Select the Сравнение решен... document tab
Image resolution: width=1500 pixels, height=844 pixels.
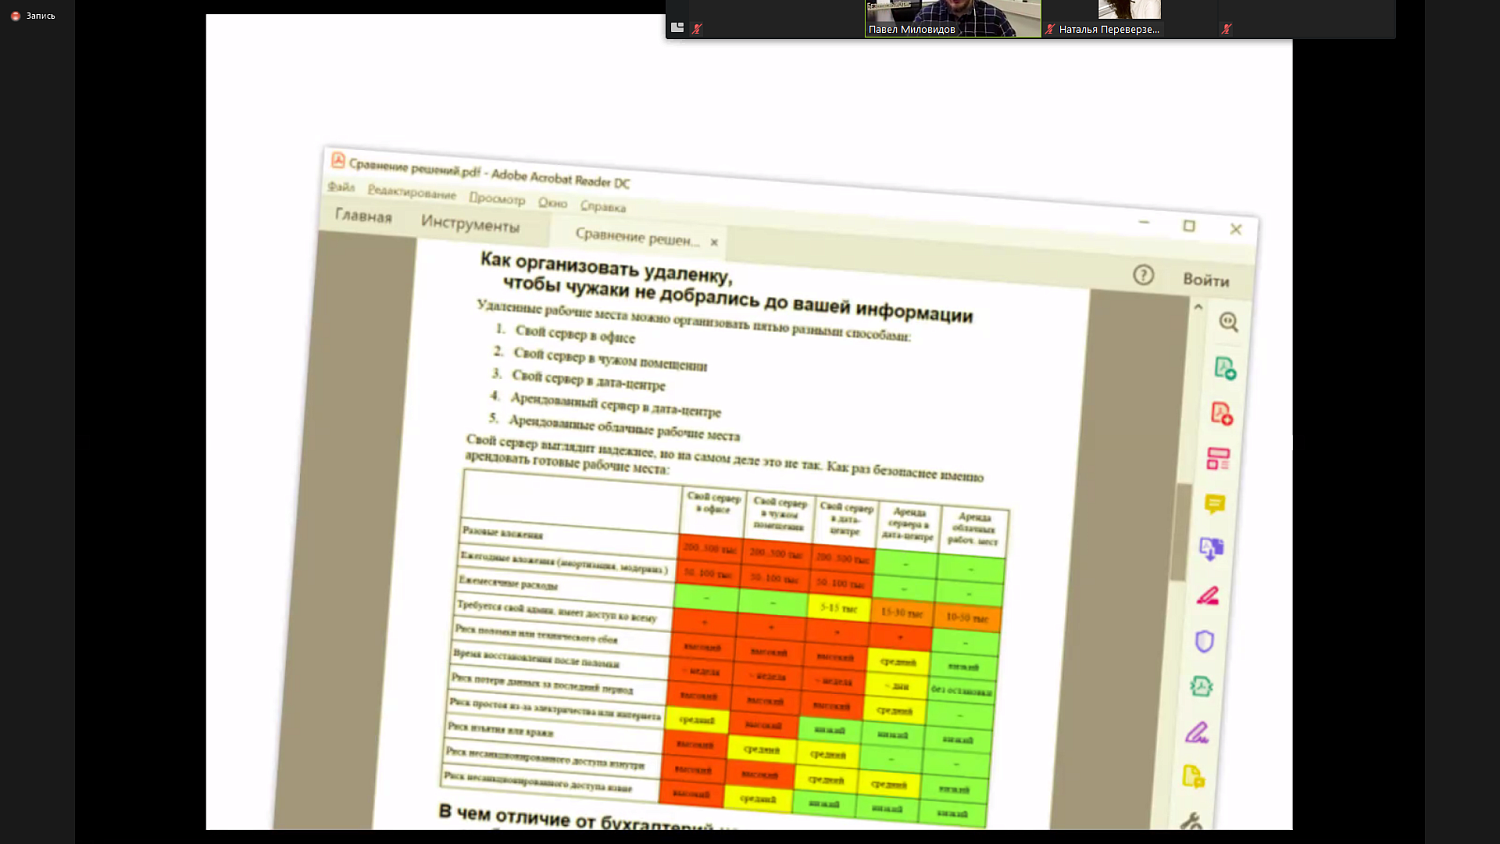click(x=636, y=237)
